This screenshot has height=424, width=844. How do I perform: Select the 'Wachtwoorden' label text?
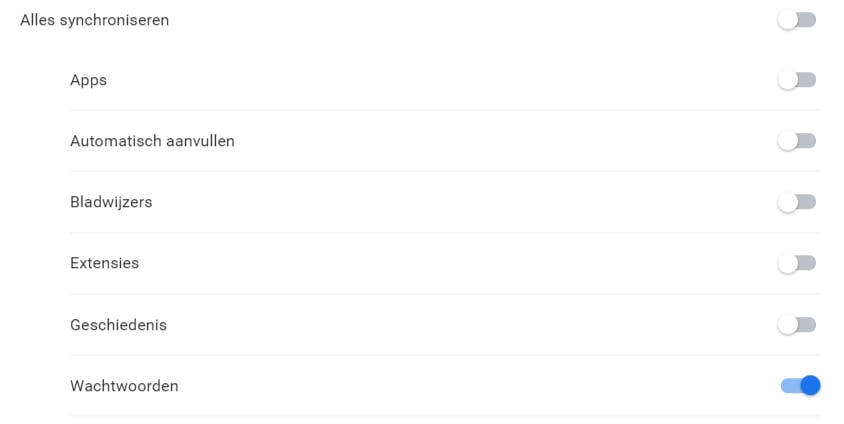click(124, 385)
